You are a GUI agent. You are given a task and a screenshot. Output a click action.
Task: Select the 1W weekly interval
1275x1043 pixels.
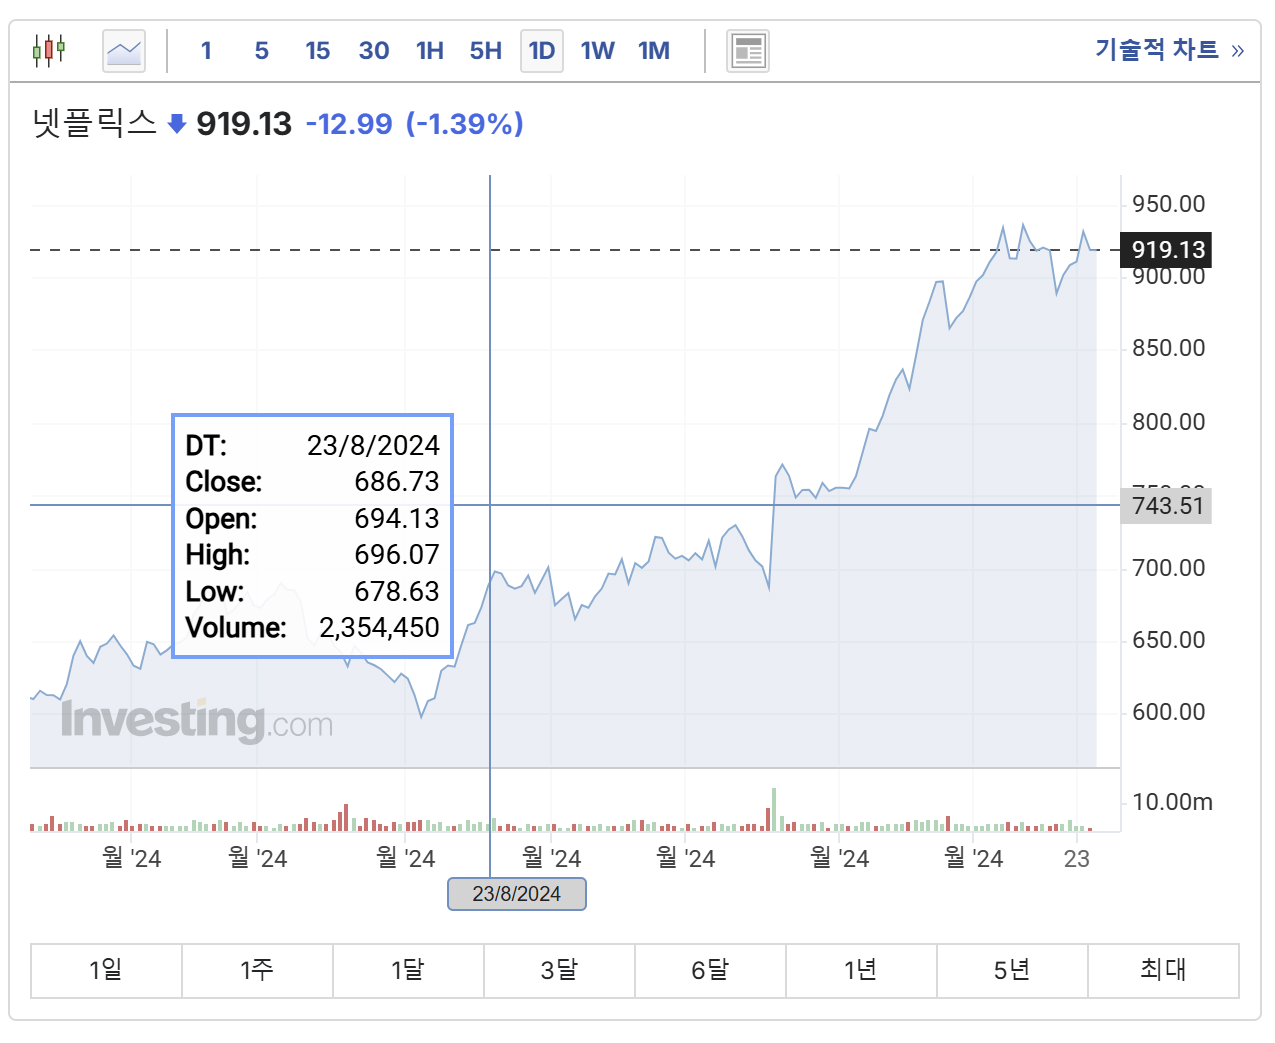(x=598, y=50)
